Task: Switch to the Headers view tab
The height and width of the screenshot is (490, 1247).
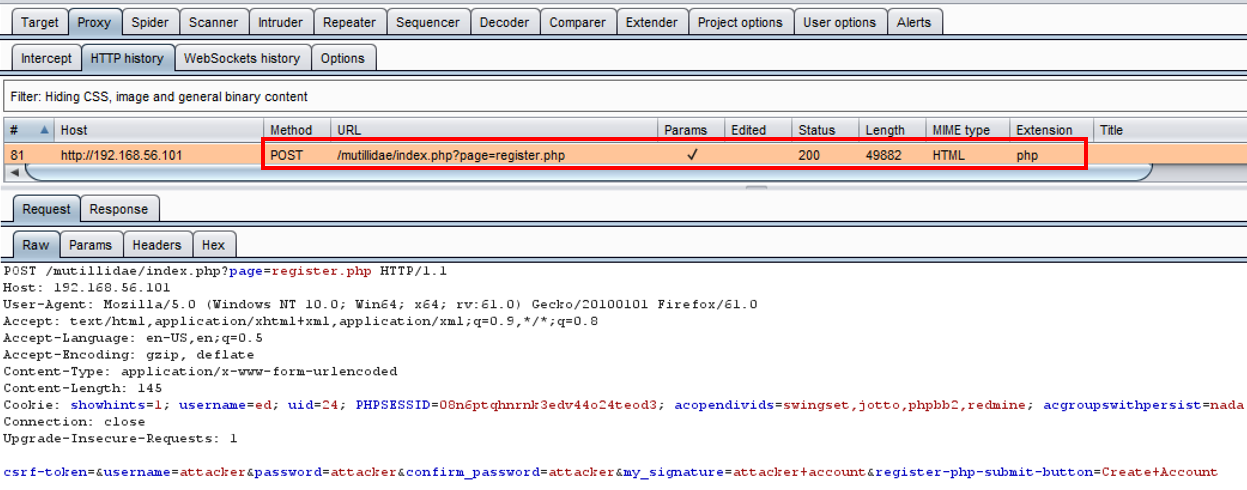Action: click(157, 245)
